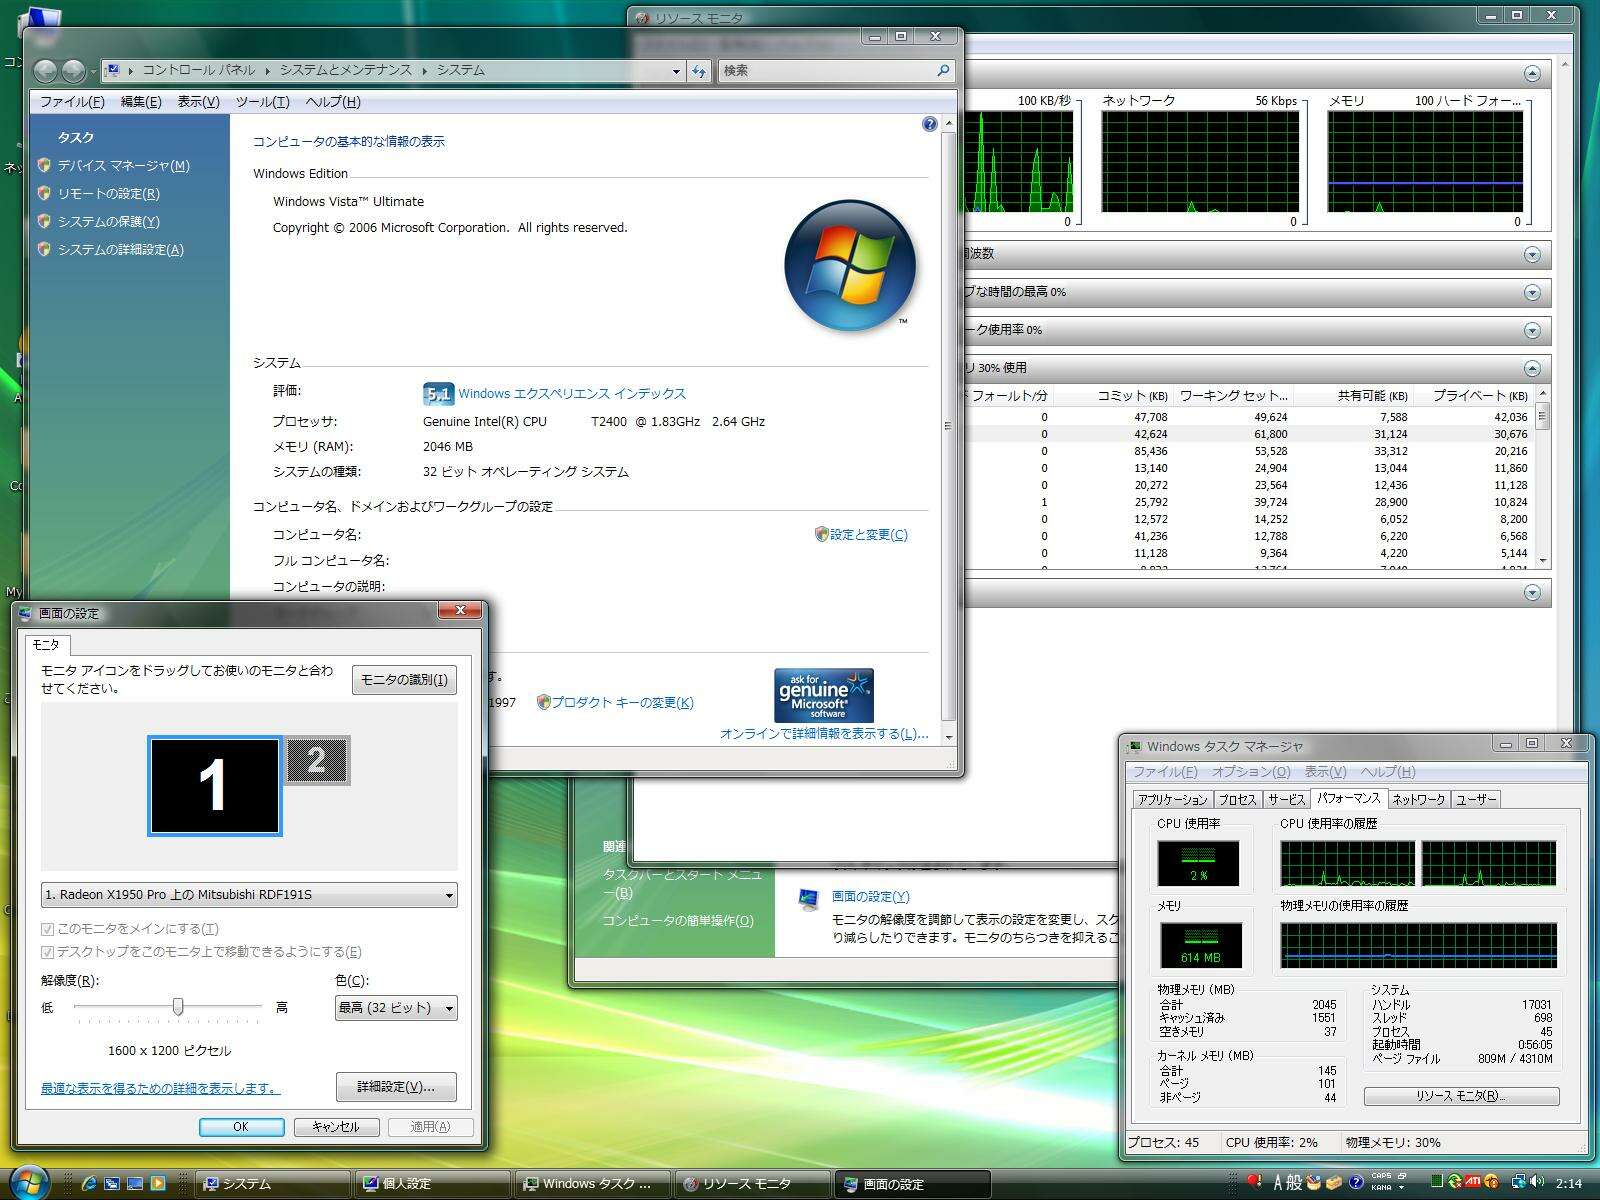Click the プロダクト キーの変更(K) link
1600x1200 pixels.
point(622,703)
